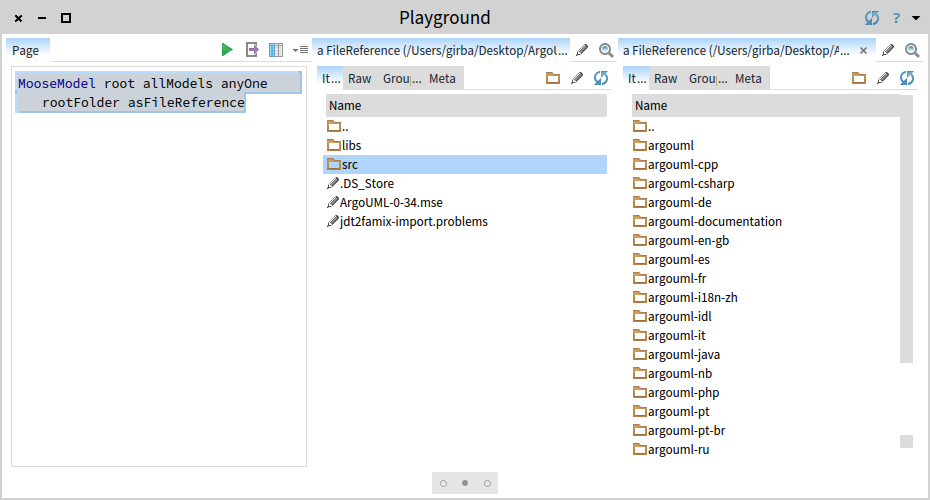930x500 pixels.
Task: Click pencil icon in right pane title bar
Action: coord(888,50)
